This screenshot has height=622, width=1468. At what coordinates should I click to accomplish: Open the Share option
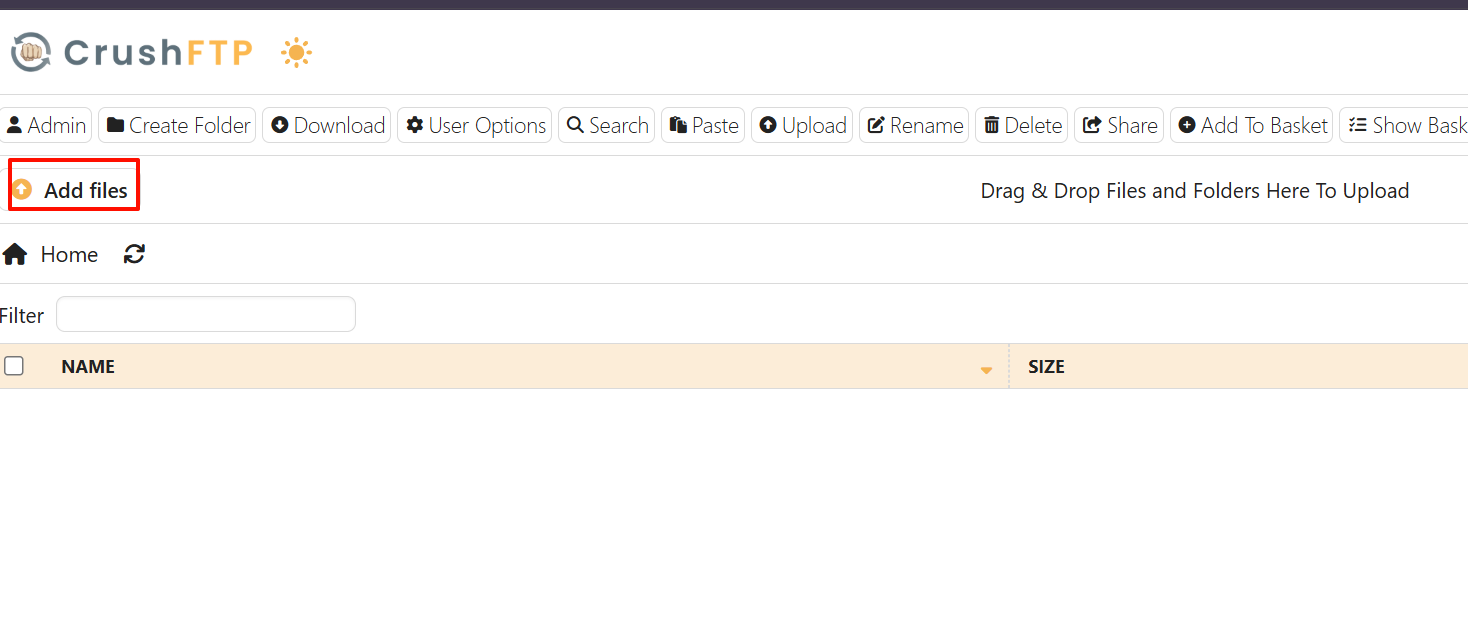click(x=1119, y=125)
